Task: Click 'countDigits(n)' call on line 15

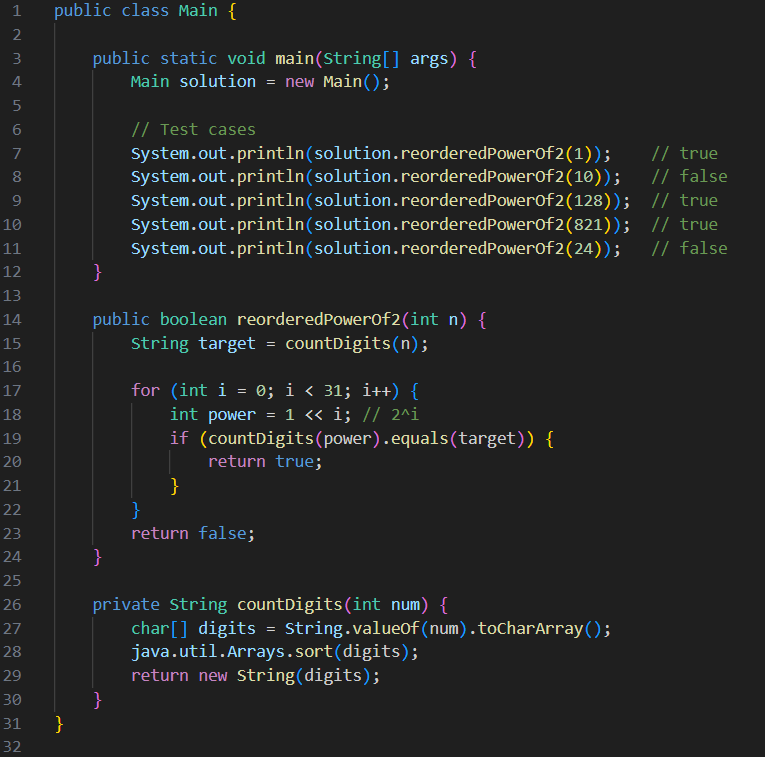Action: pos(352,344)
